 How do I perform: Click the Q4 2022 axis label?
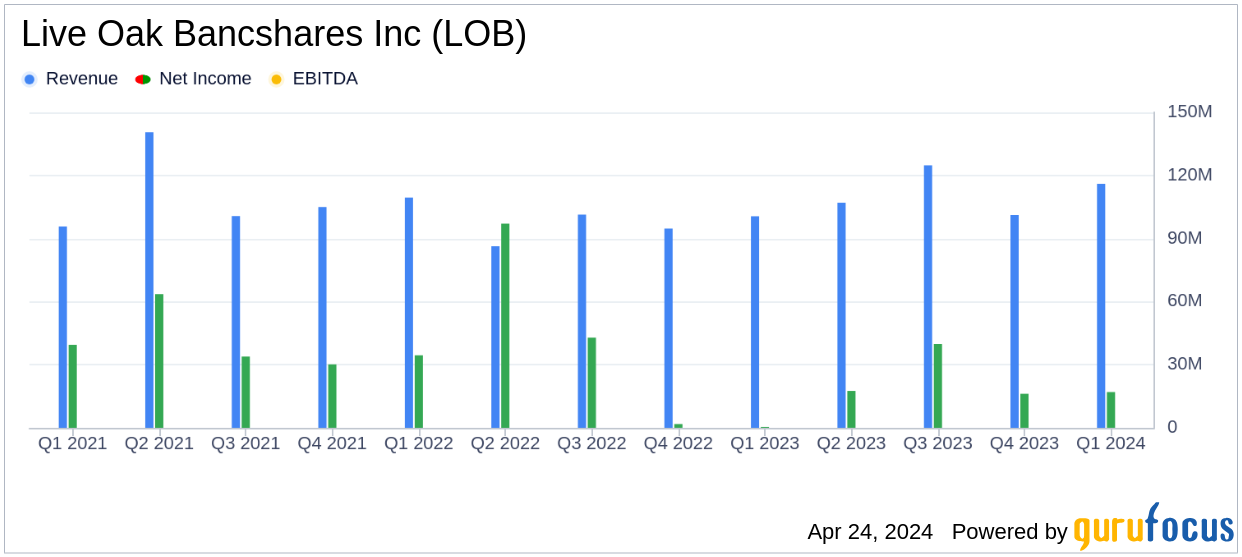pyautogui.click(x=678, y=443)
